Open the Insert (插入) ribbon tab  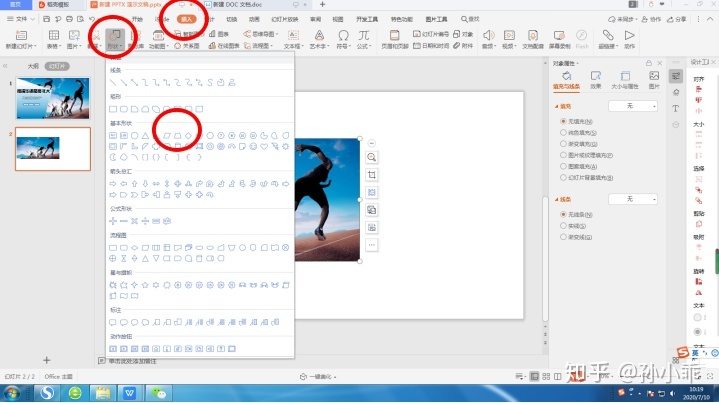click(x=187, y=19)
